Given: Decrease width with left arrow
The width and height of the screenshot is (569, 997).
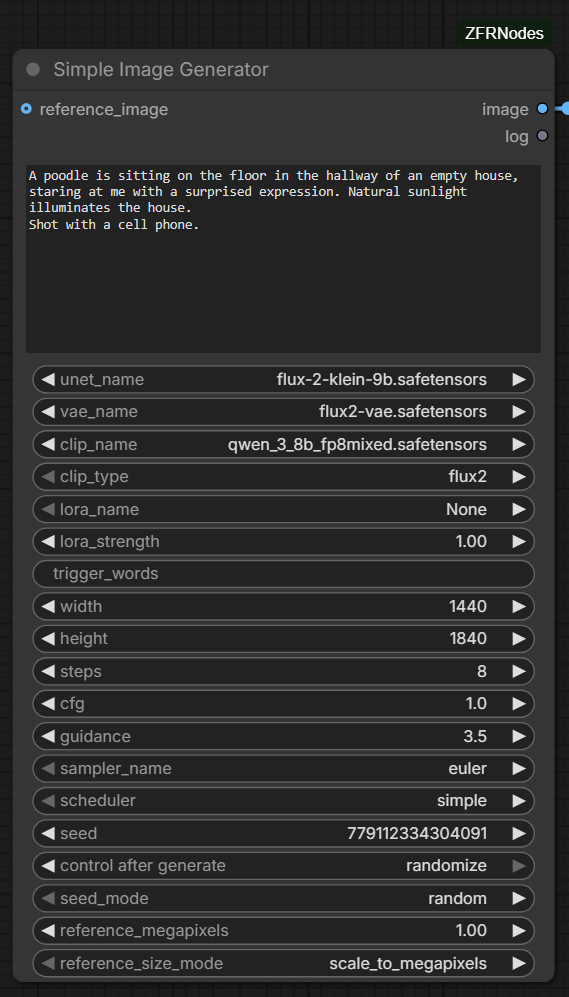Looking at the screenshot, I should pos(48,607).
